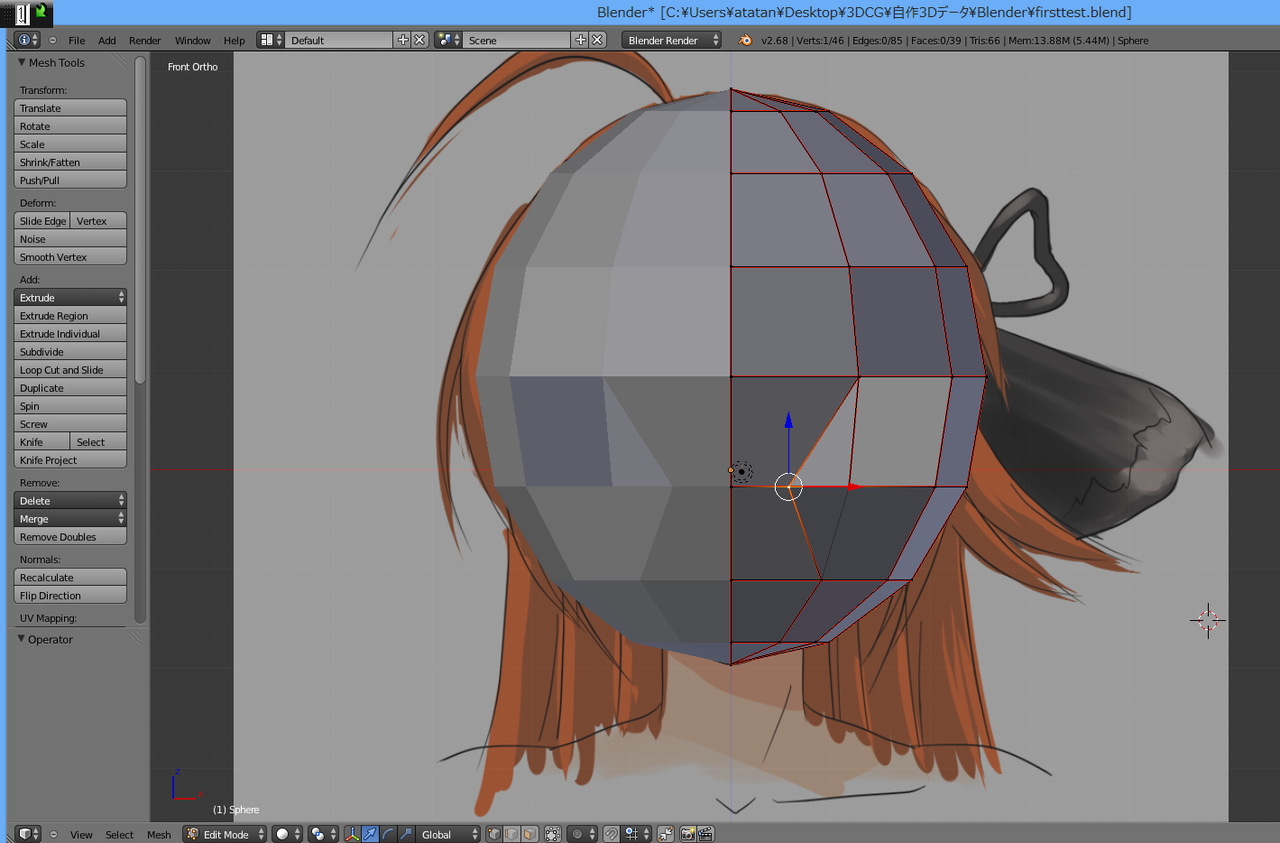The height and width of the screenshot is (843, 1280).
Task: Toggle snap during transform magnet icon
Action: (611, 834)
